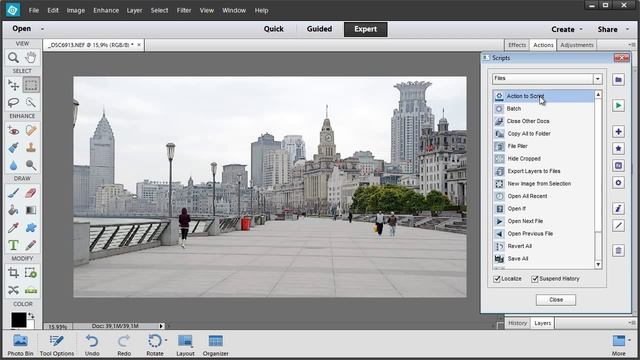
Task: Open the Enhance menu
Action: click(x=106, y=10)
